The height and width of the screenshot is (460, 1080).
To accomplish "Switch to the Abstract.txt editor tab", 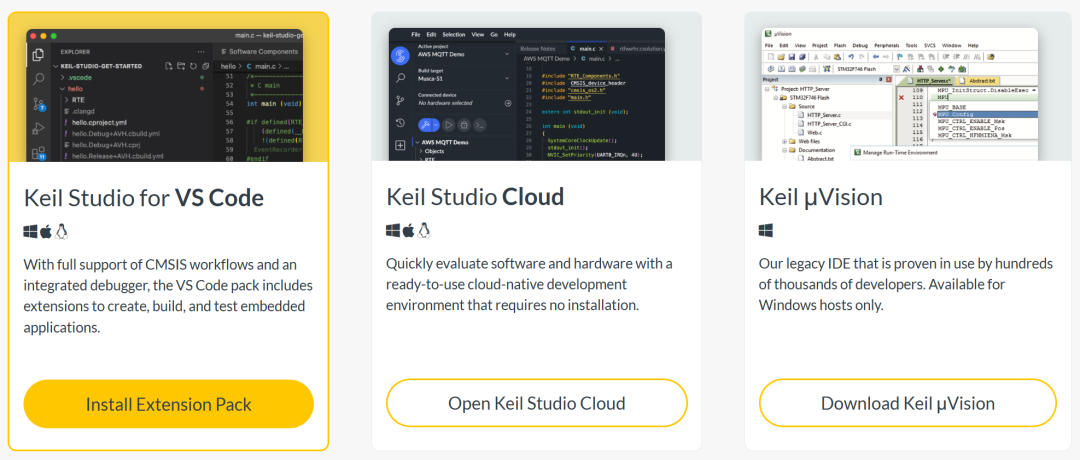I will coord(977,81).
